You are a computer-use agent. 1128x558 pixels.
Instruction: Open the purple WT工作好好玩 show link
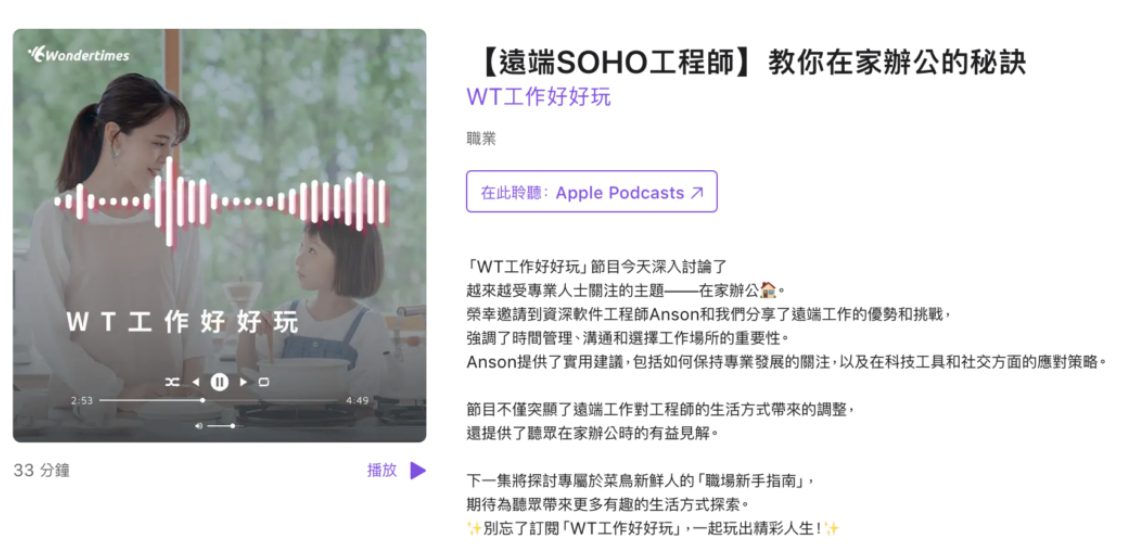coord(539,96)
